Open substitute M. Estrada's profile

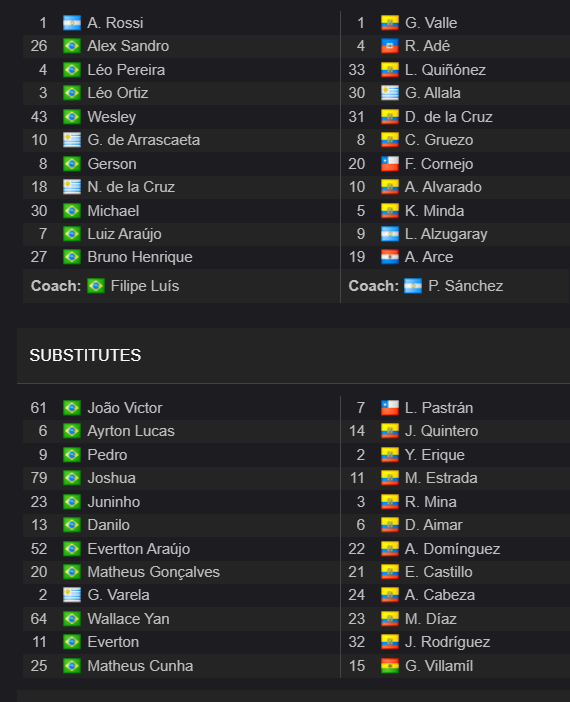point(441,478)
